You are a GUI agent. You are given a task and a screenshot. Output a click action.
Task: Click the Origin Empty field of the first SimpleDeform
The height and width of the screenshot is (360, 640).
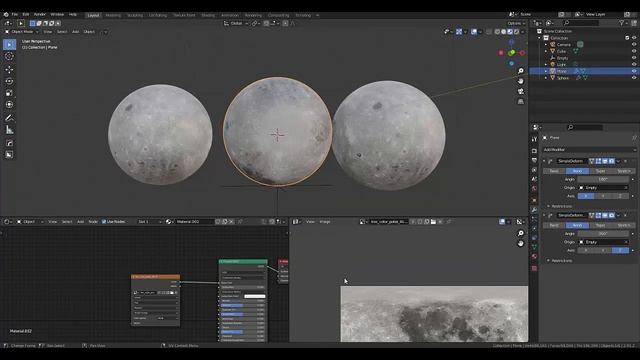[x=603, y=188]
